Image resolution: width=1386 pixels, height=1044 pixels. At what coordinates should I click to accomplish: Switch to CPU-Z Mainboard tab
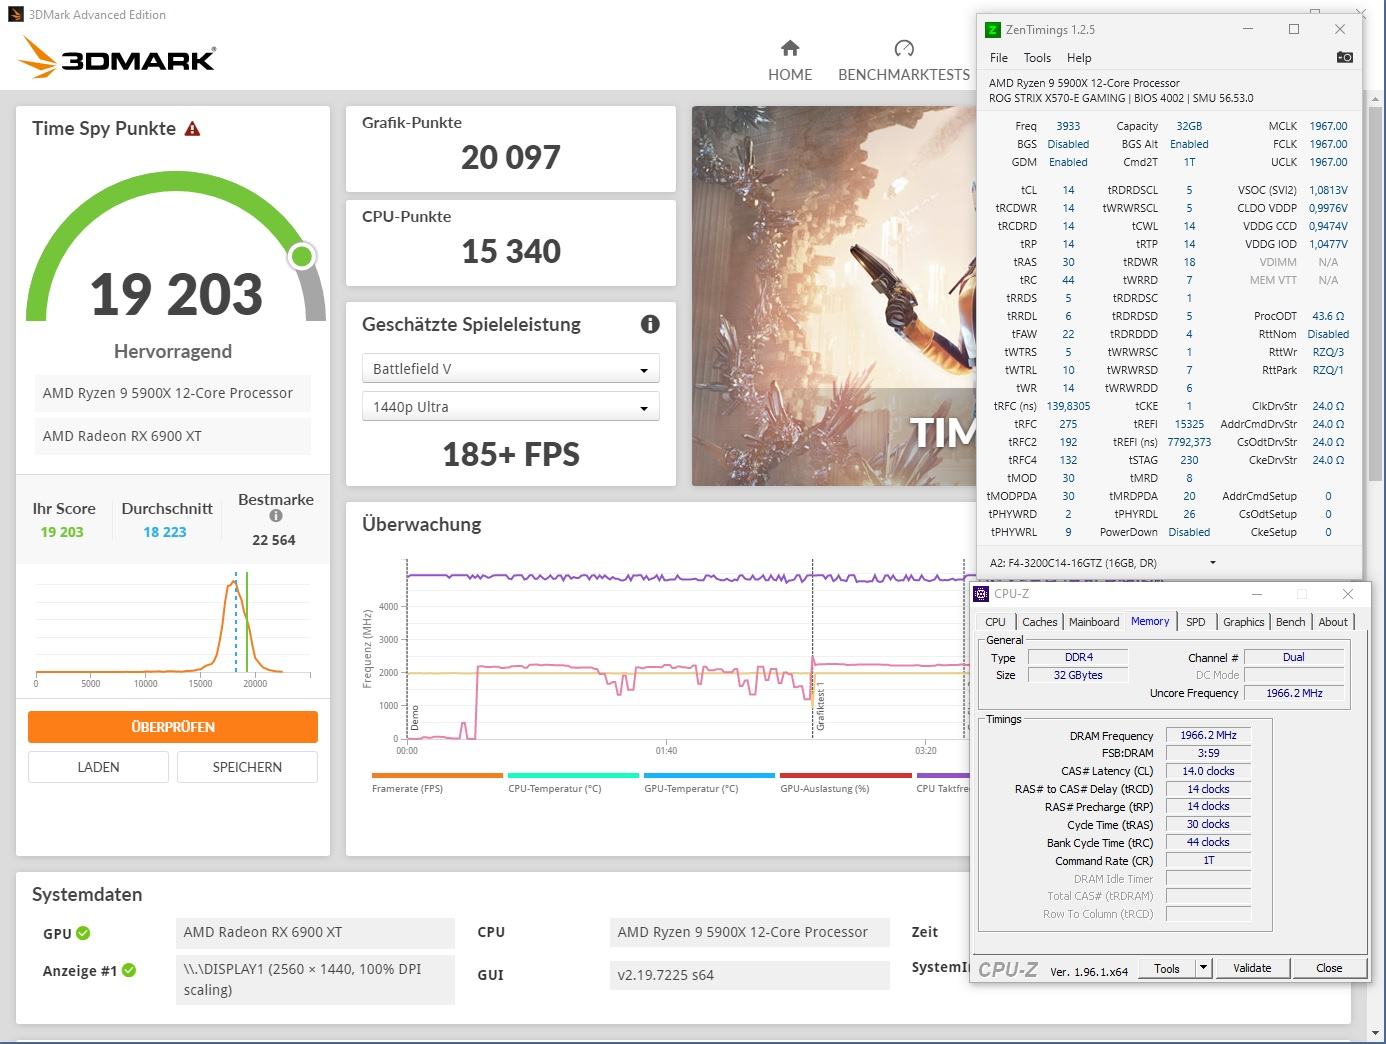pyautogui.click(x=1094, y=622)
